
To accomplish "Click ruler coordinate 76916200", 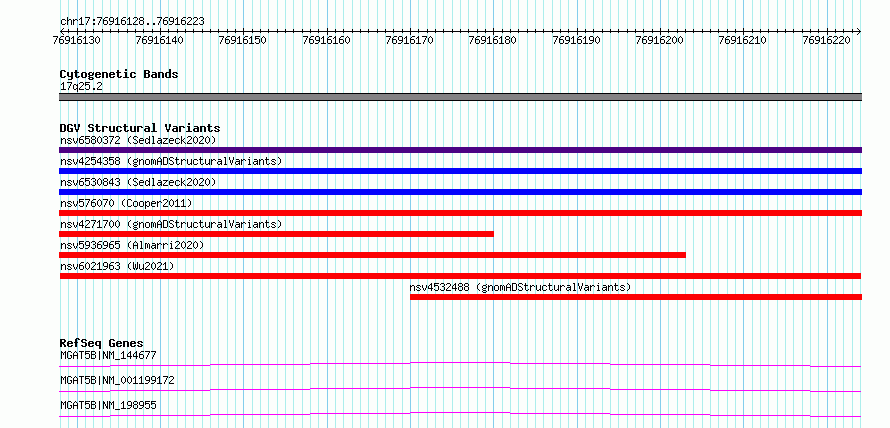I will coord(660,40).
